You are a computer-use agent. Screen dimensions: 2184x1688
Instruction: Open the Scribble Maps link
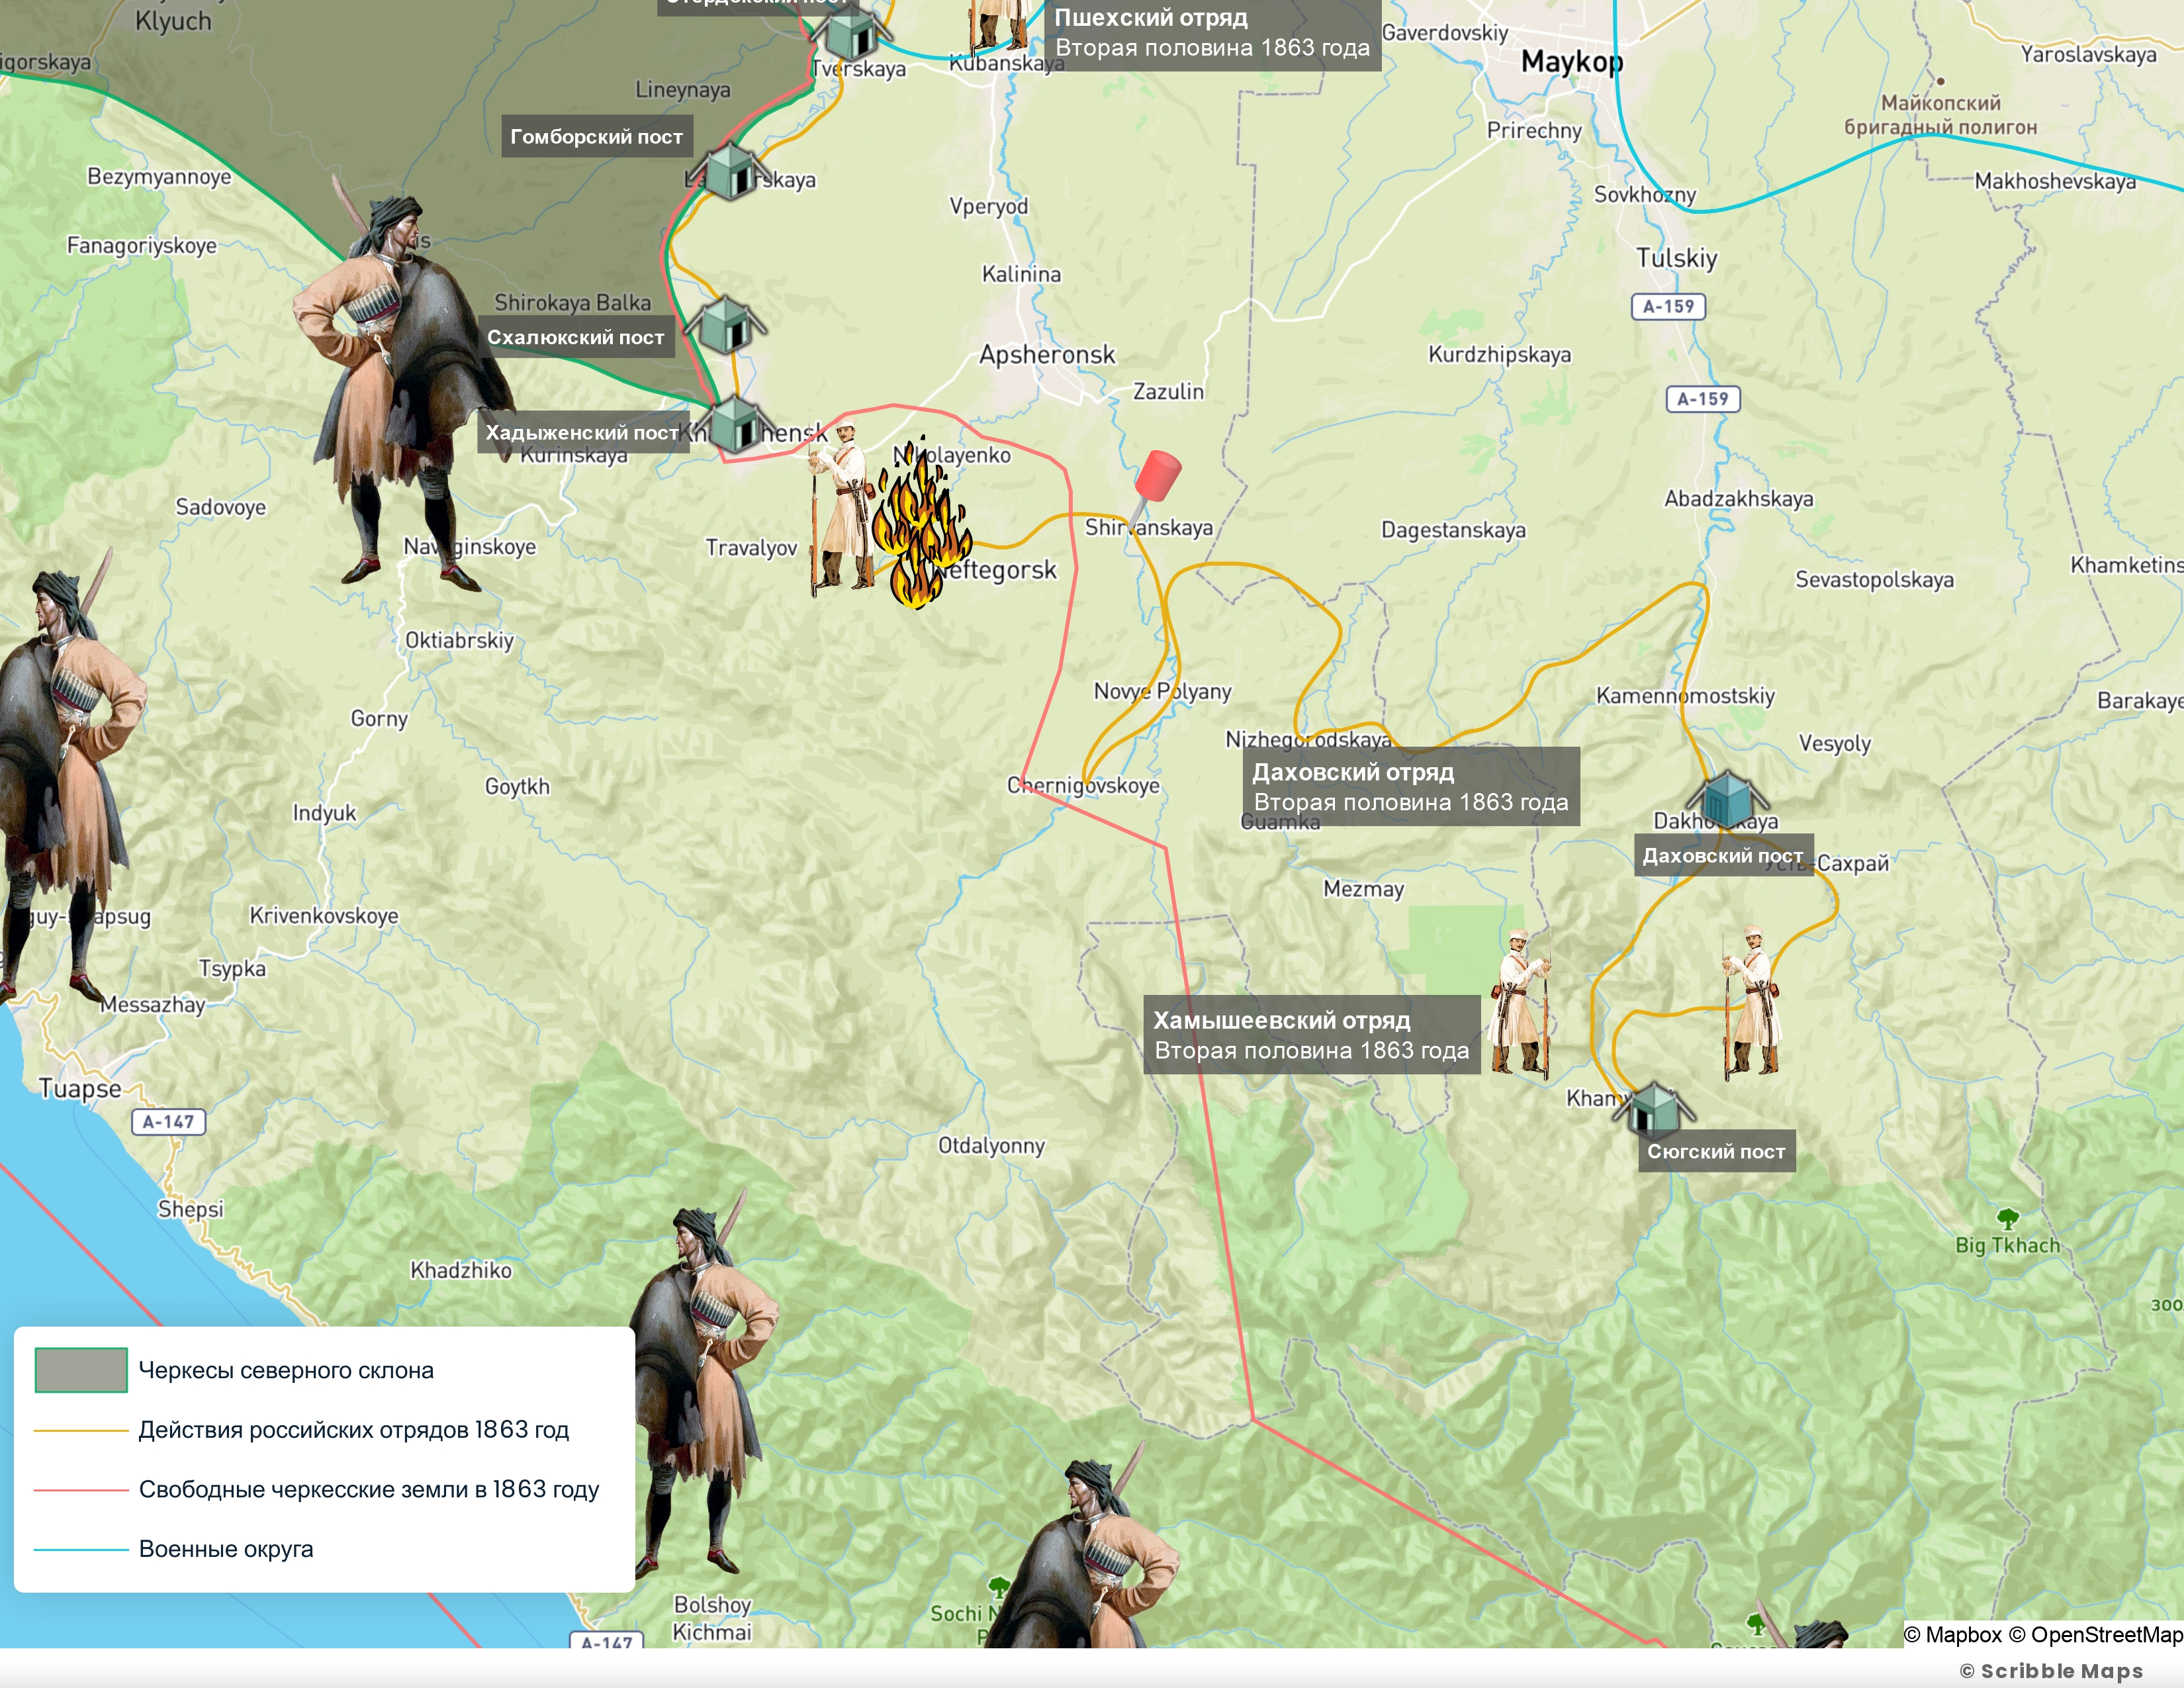[2051, 1671]
